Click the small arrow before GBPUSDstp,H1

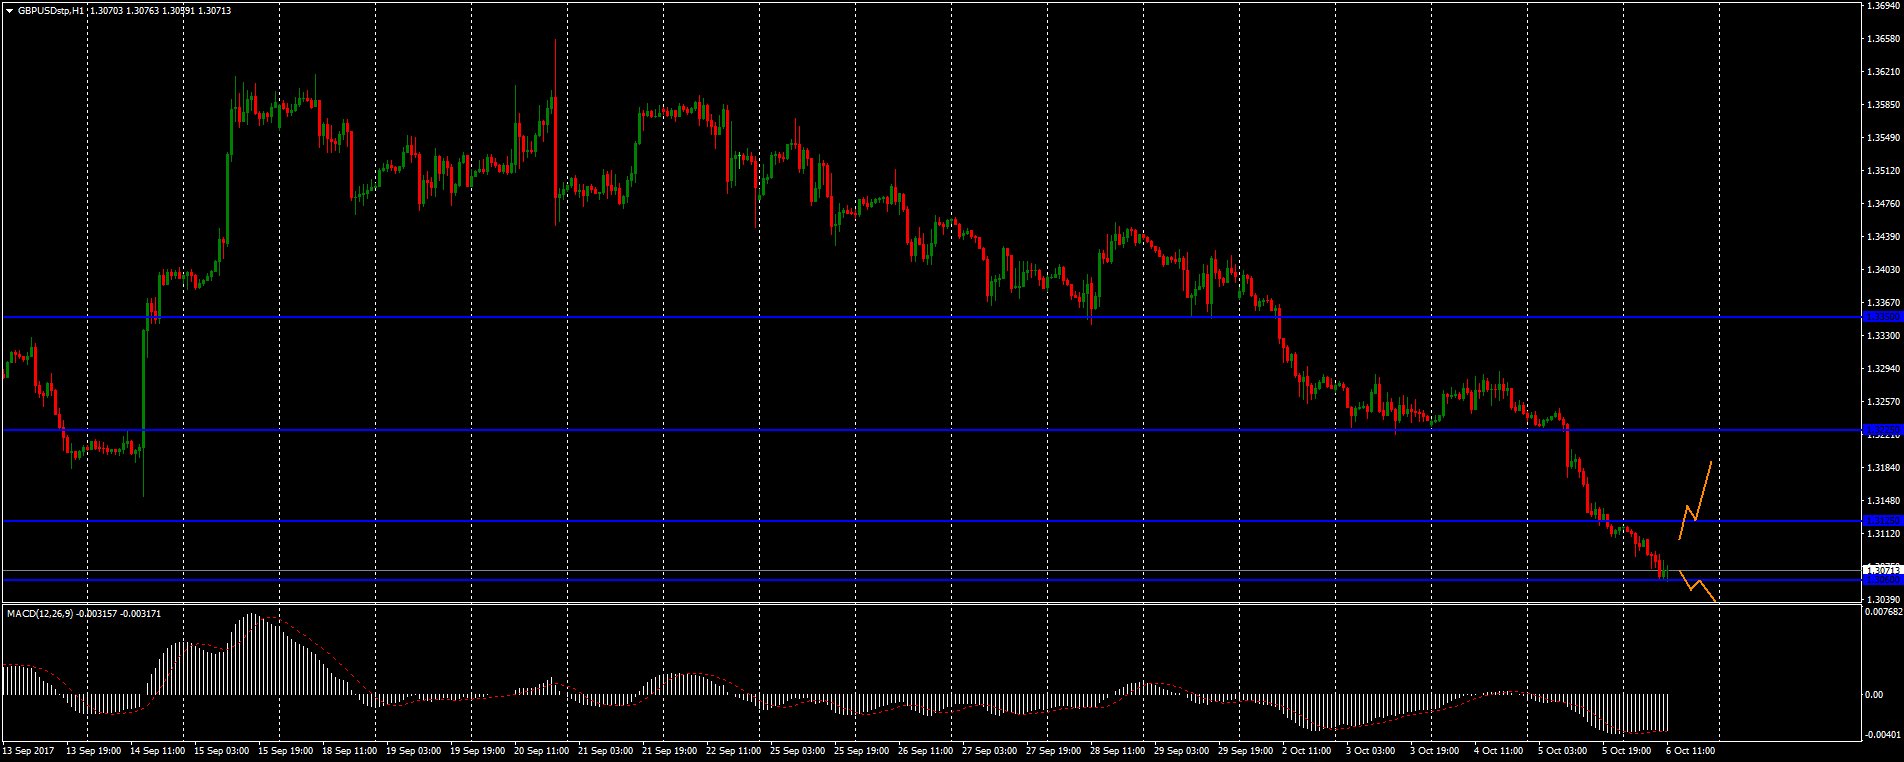click(x=10, y=10)
